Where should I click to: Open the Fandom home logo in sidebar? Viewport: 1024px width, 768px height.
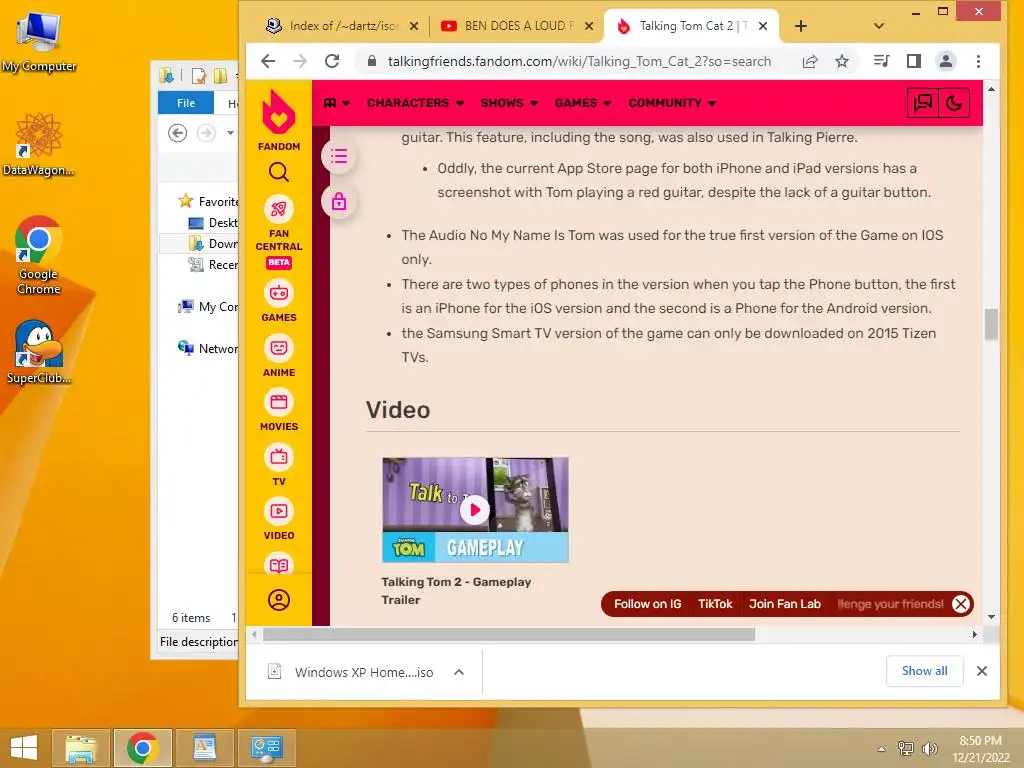click(279, 121)
